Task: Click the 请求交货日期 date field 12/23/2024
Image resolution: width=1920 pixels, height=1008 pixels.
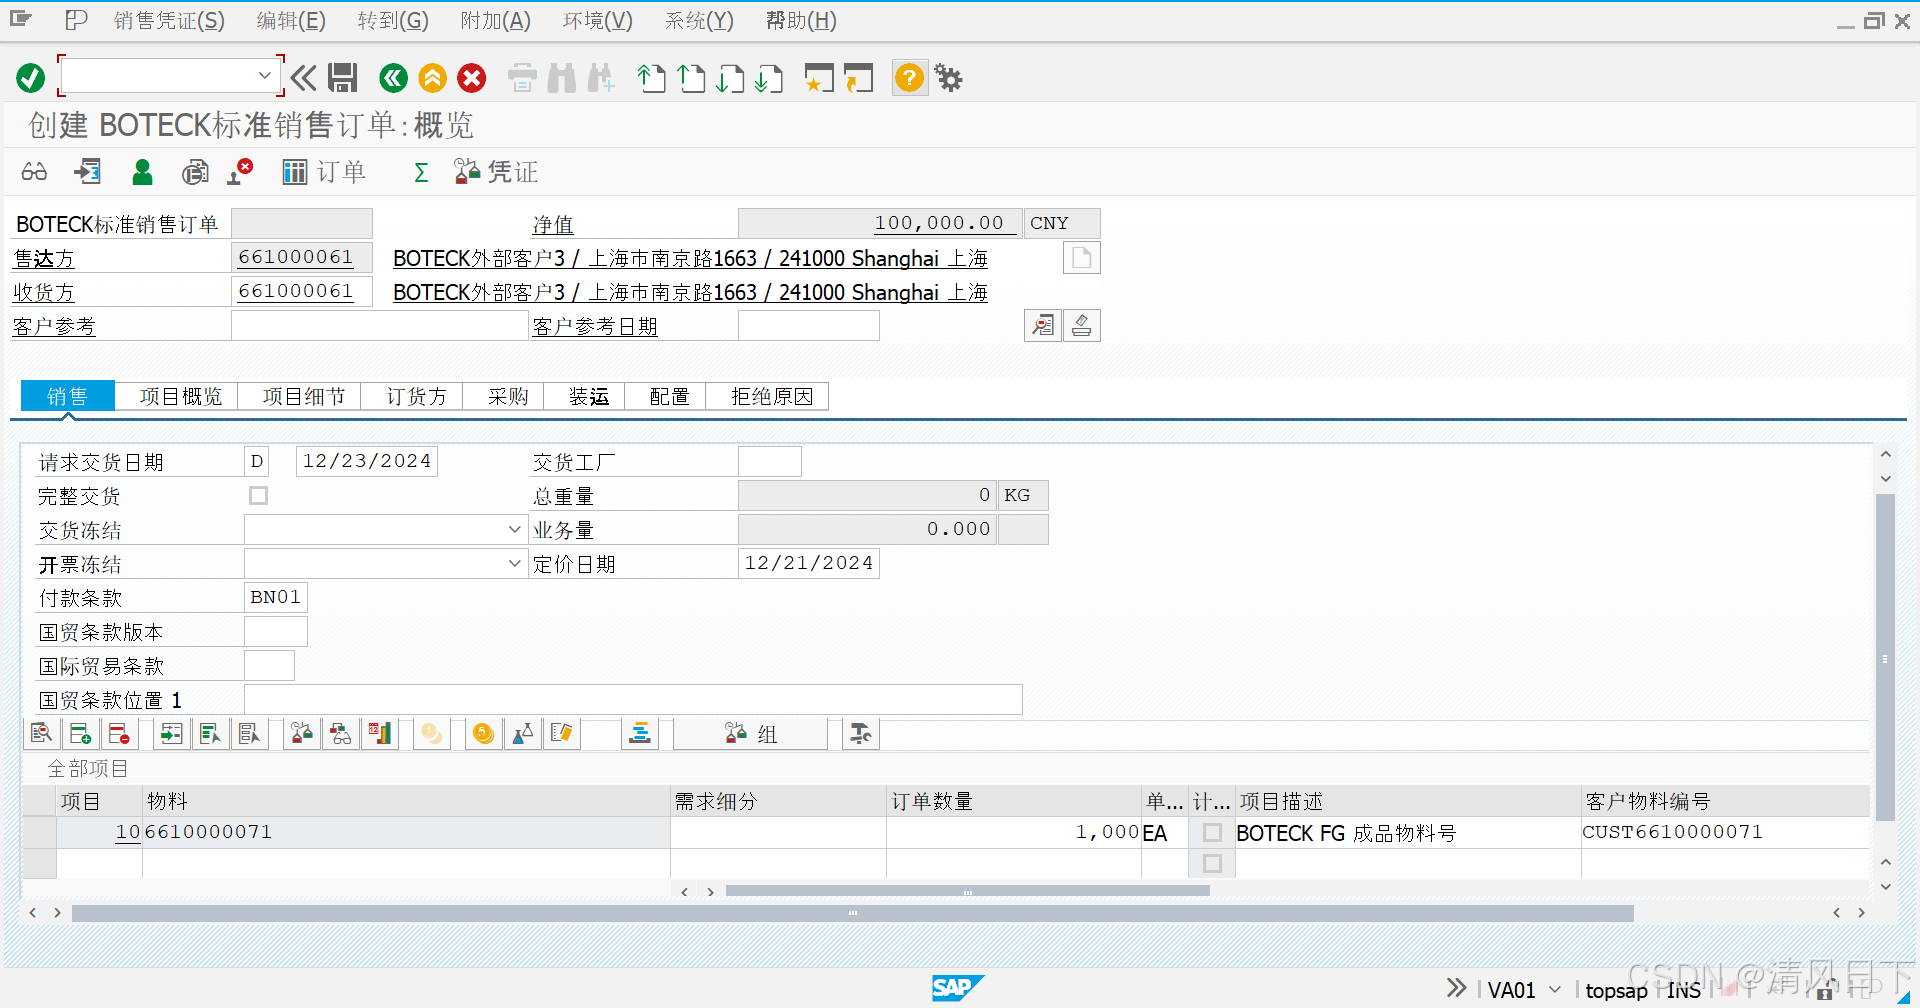Action: click(x=367, y=461)
